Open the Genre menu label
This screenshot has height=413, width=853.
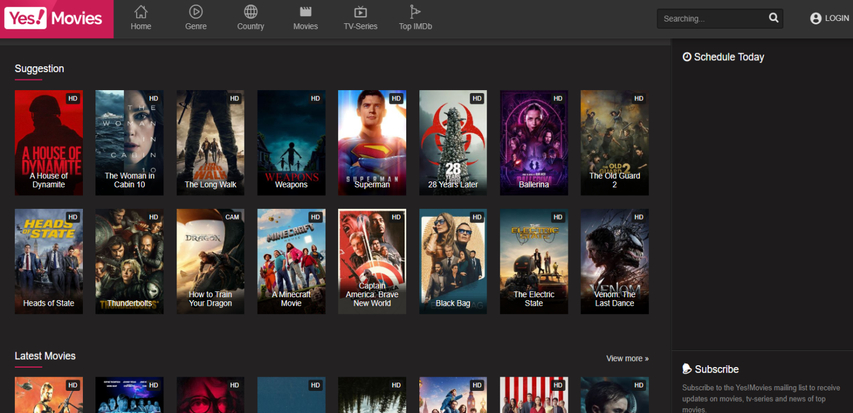point(196,26)
